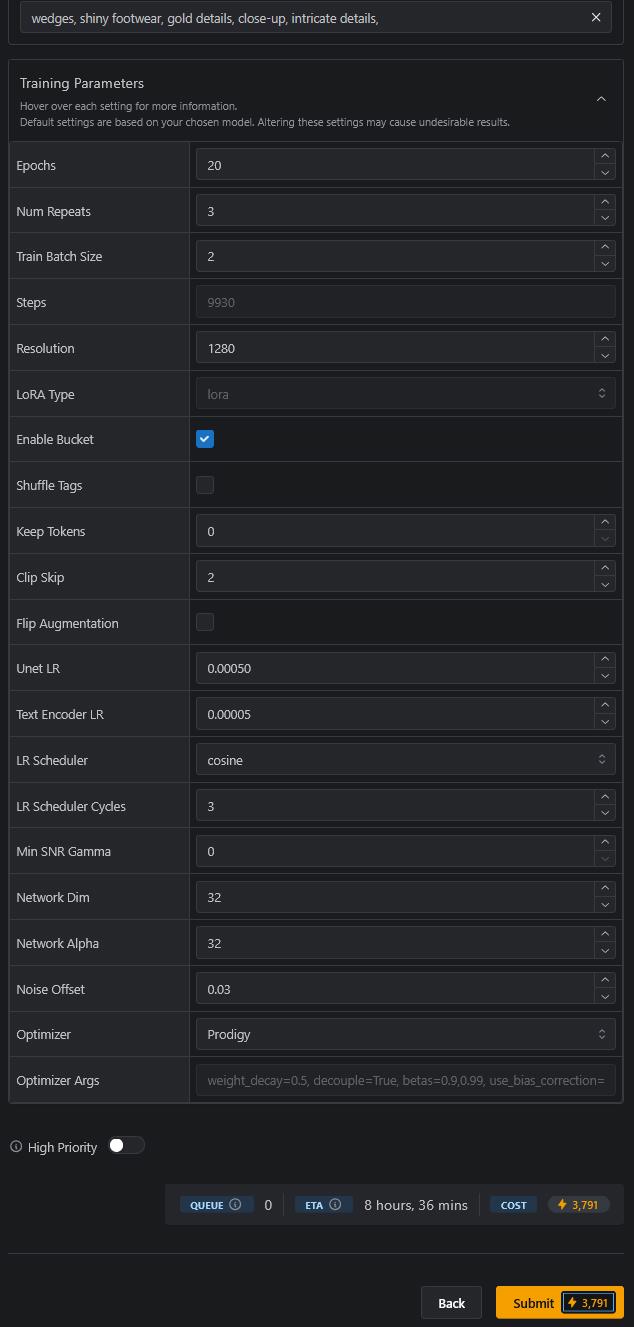Click the Noise Offset input field
634x1327 pixels.
[x=395, y=989]
